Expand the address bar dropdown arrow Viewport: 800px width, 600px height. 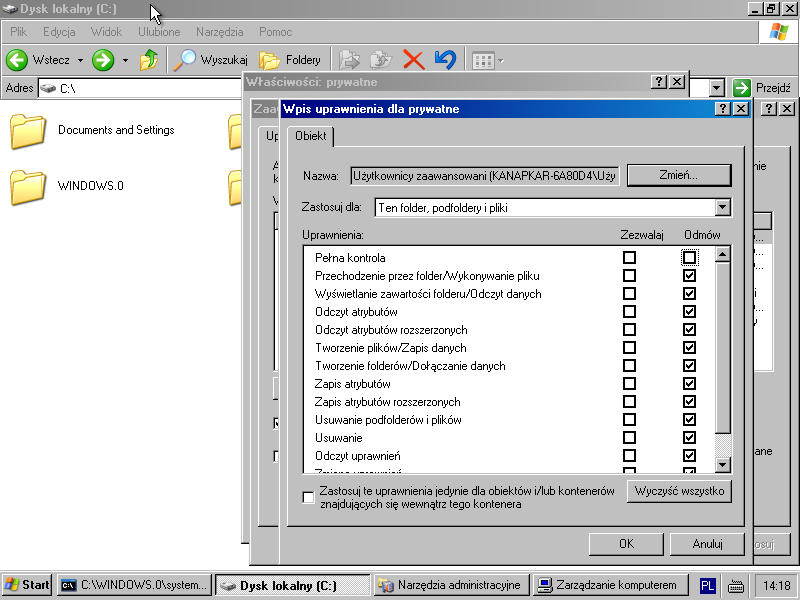pyautogui.click(x=716, y=88)
